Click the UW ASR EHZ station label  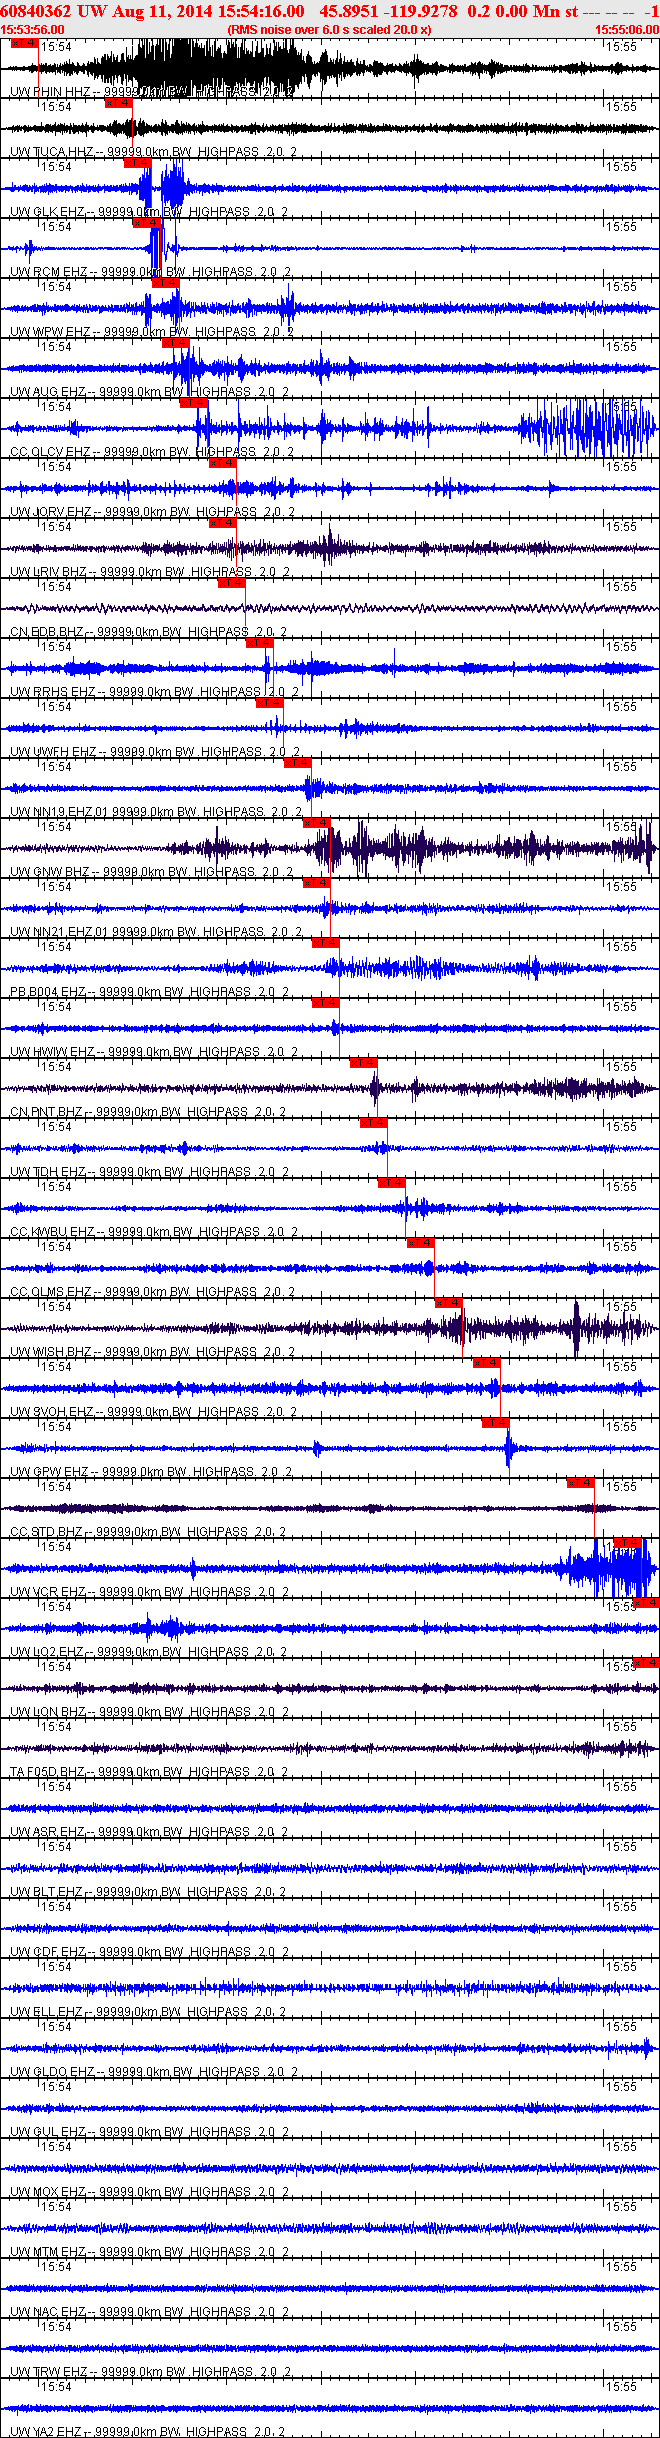pyautogui.click(x=149, y=1832)
